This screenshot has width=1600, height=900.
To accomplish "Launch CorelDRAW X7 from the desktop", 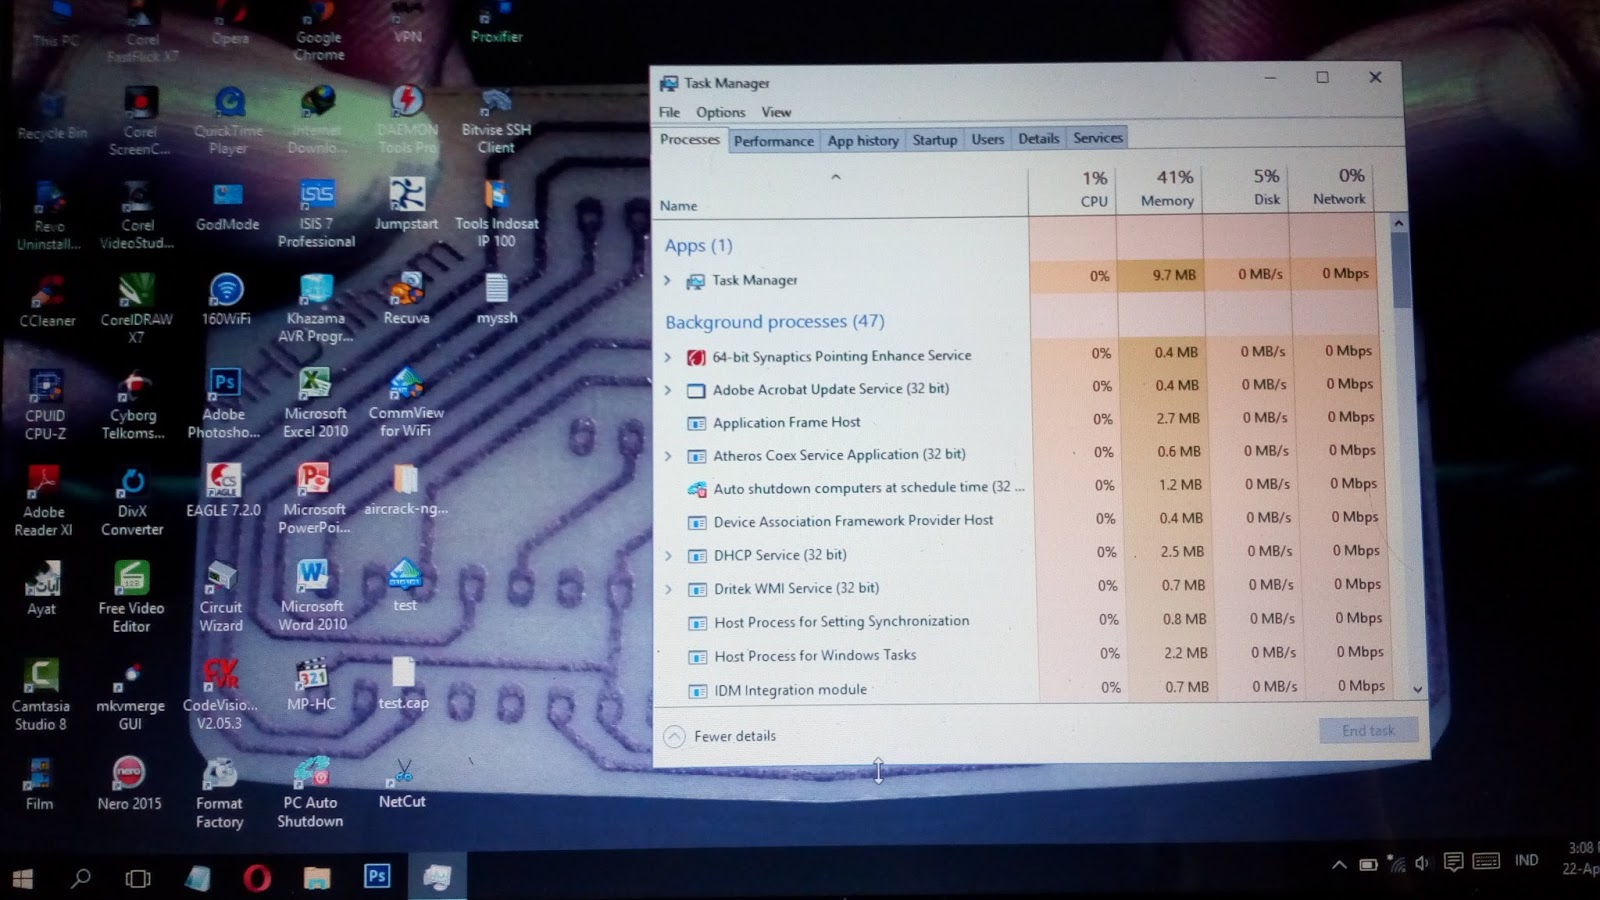I will pyautogui.click(x=136, y=308).
